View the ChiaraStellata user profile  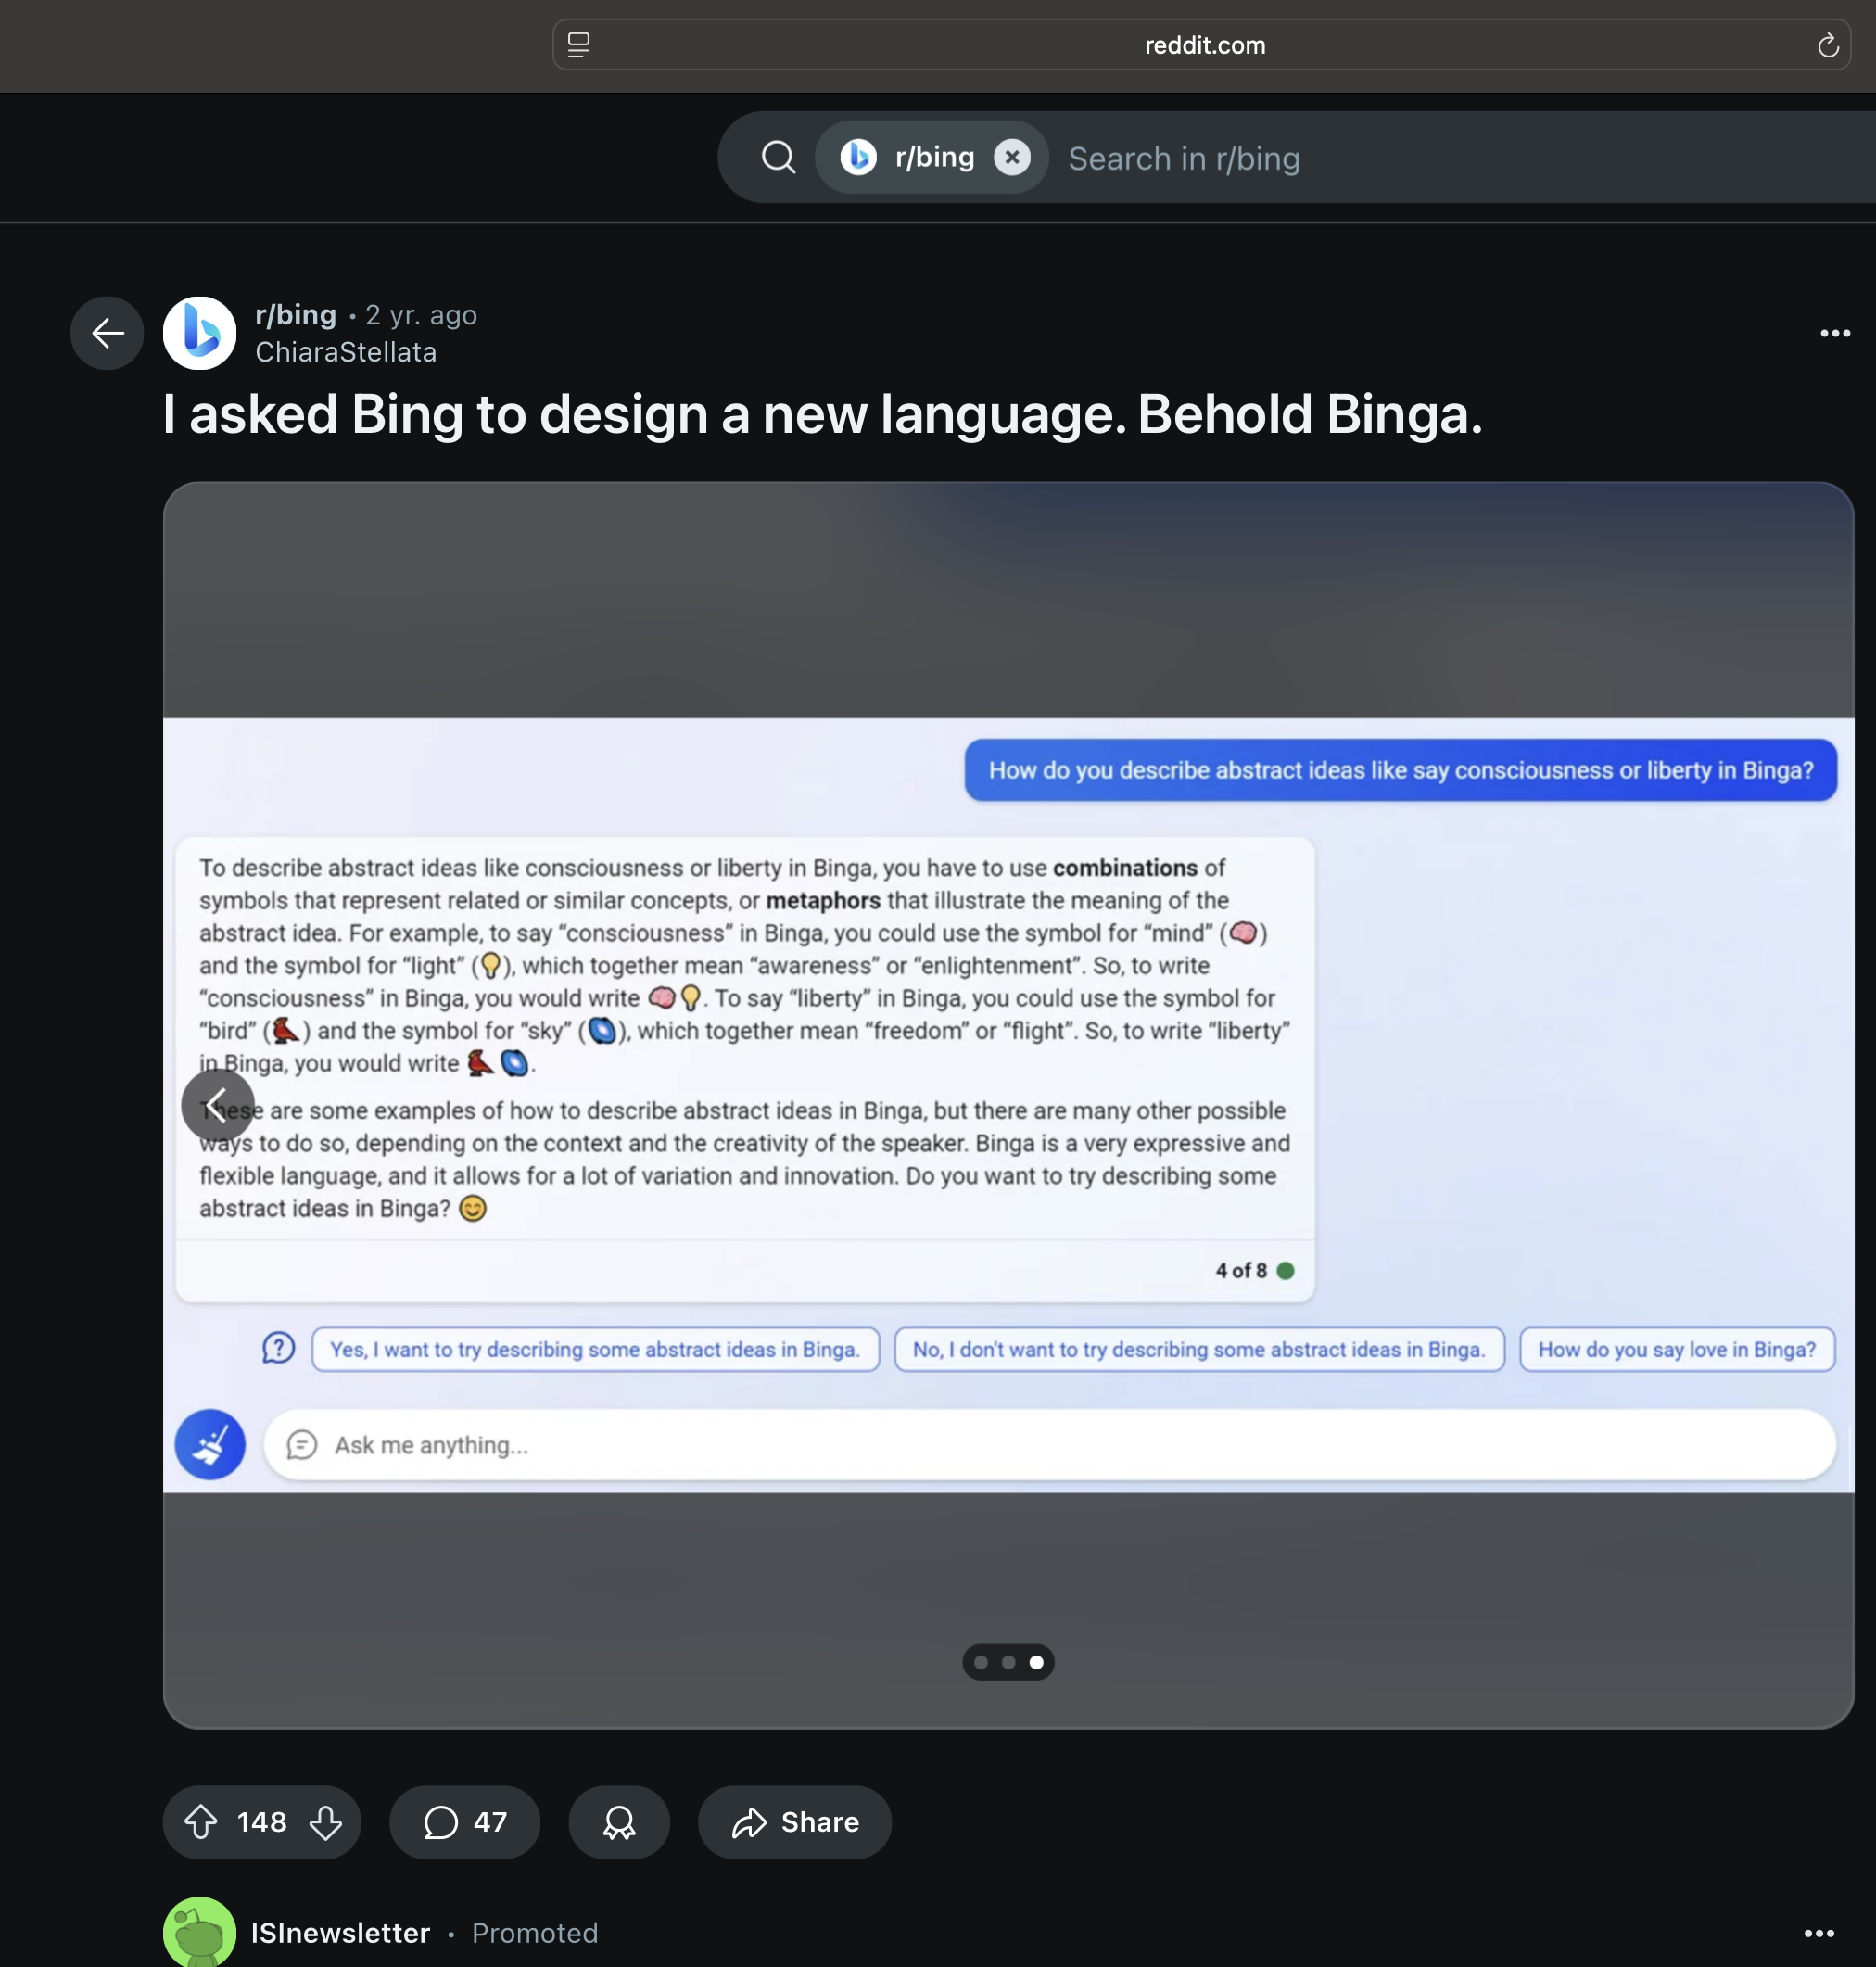click(x=346, y=352)
